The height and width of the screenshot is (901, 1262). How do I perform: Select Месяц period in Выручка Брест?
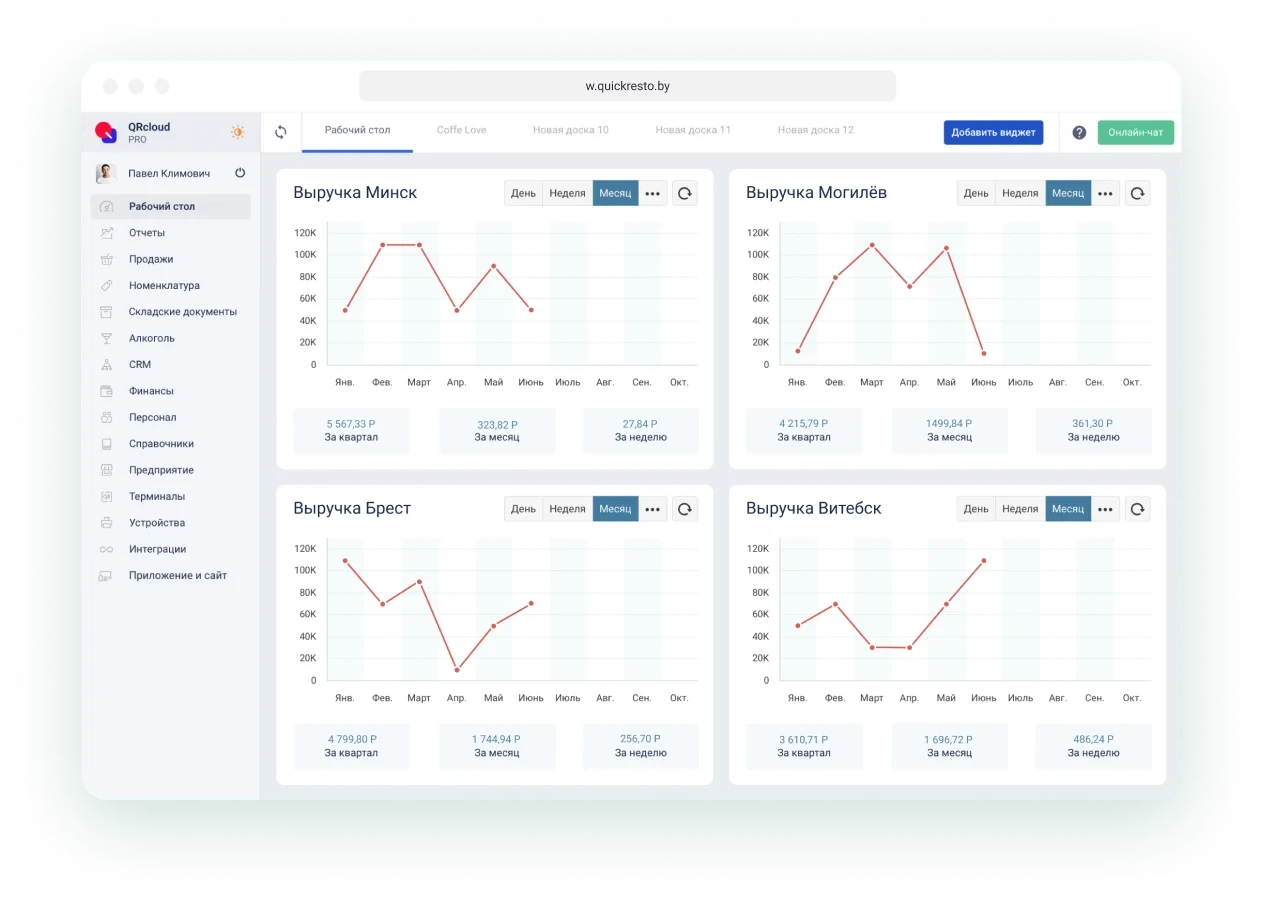pyautogui.click(x=615, y=509)
